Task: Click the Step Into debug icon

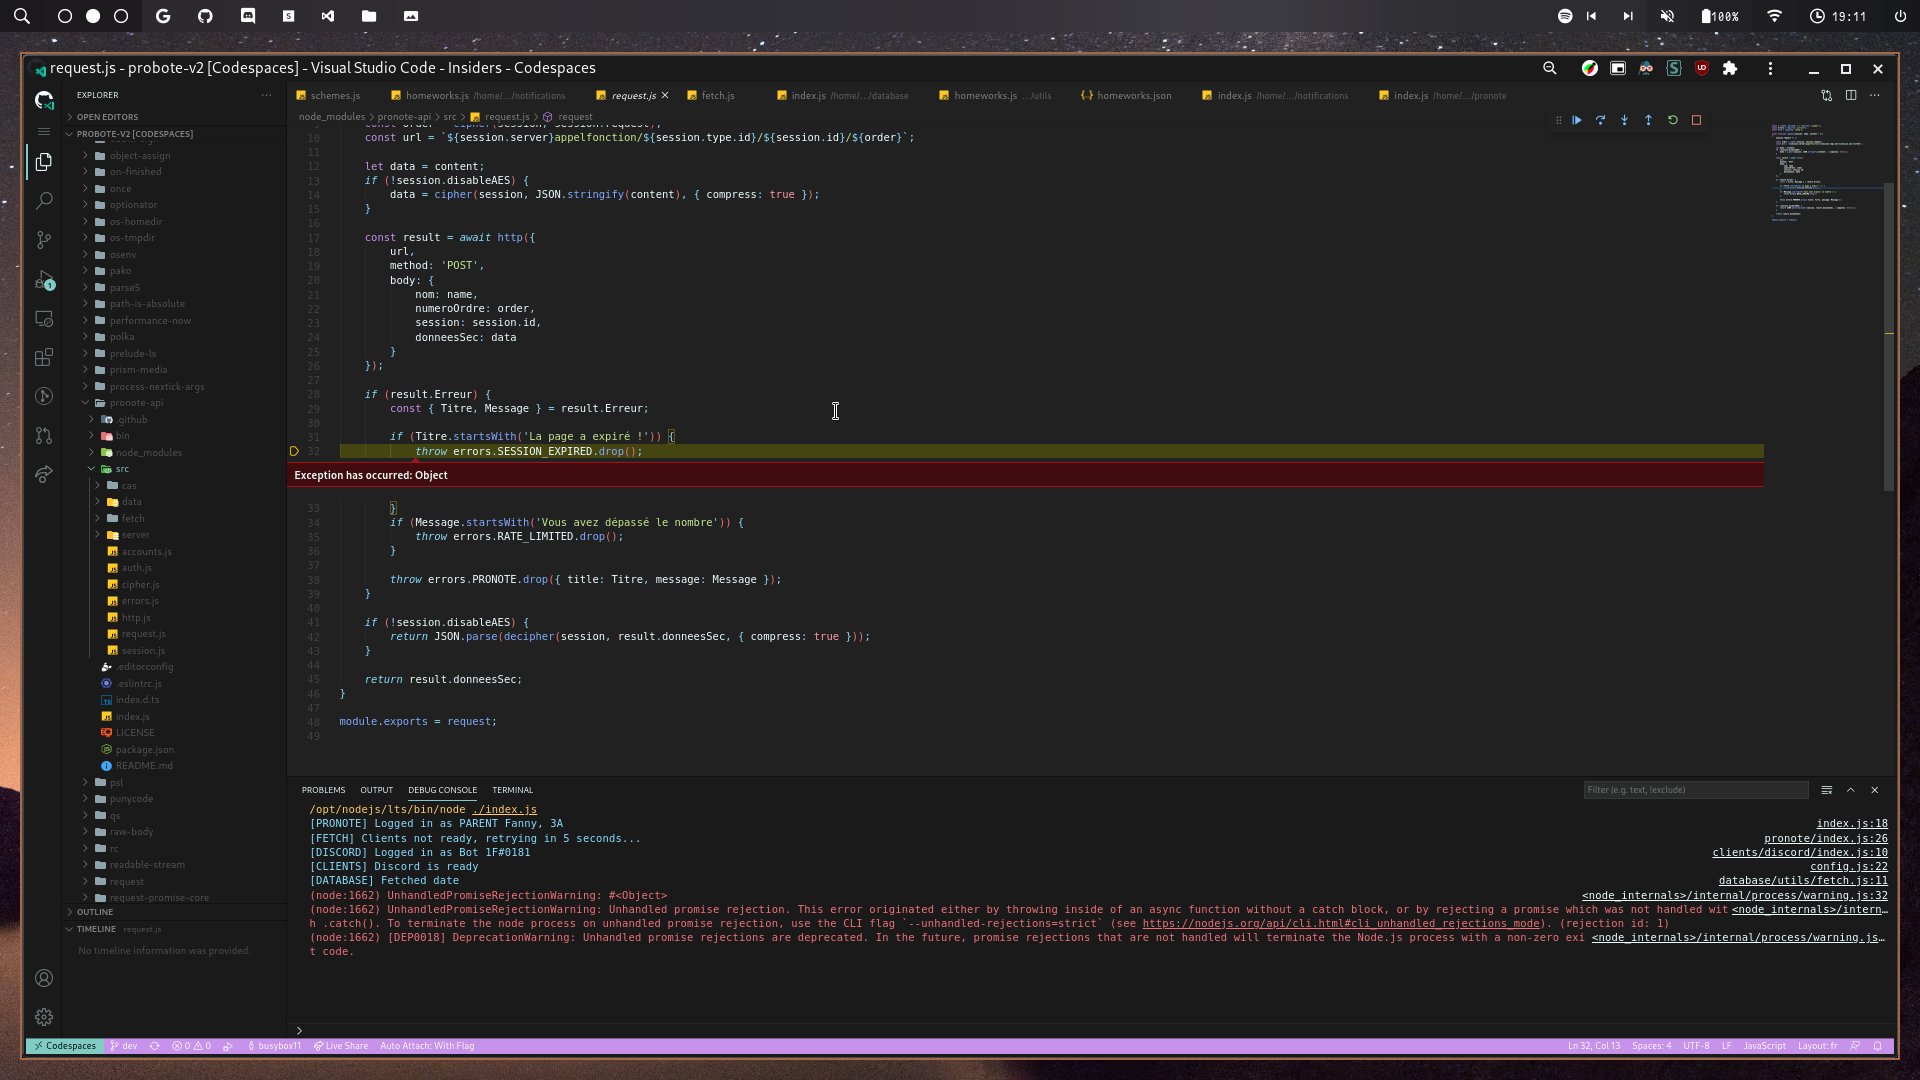Action: coord(1625,120)
